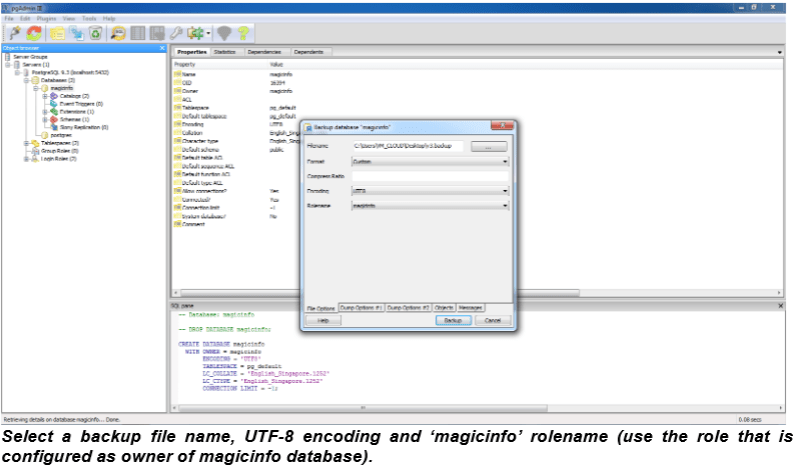
Task: Switch to the Dependents tab
Action: [x=308, y=52]
